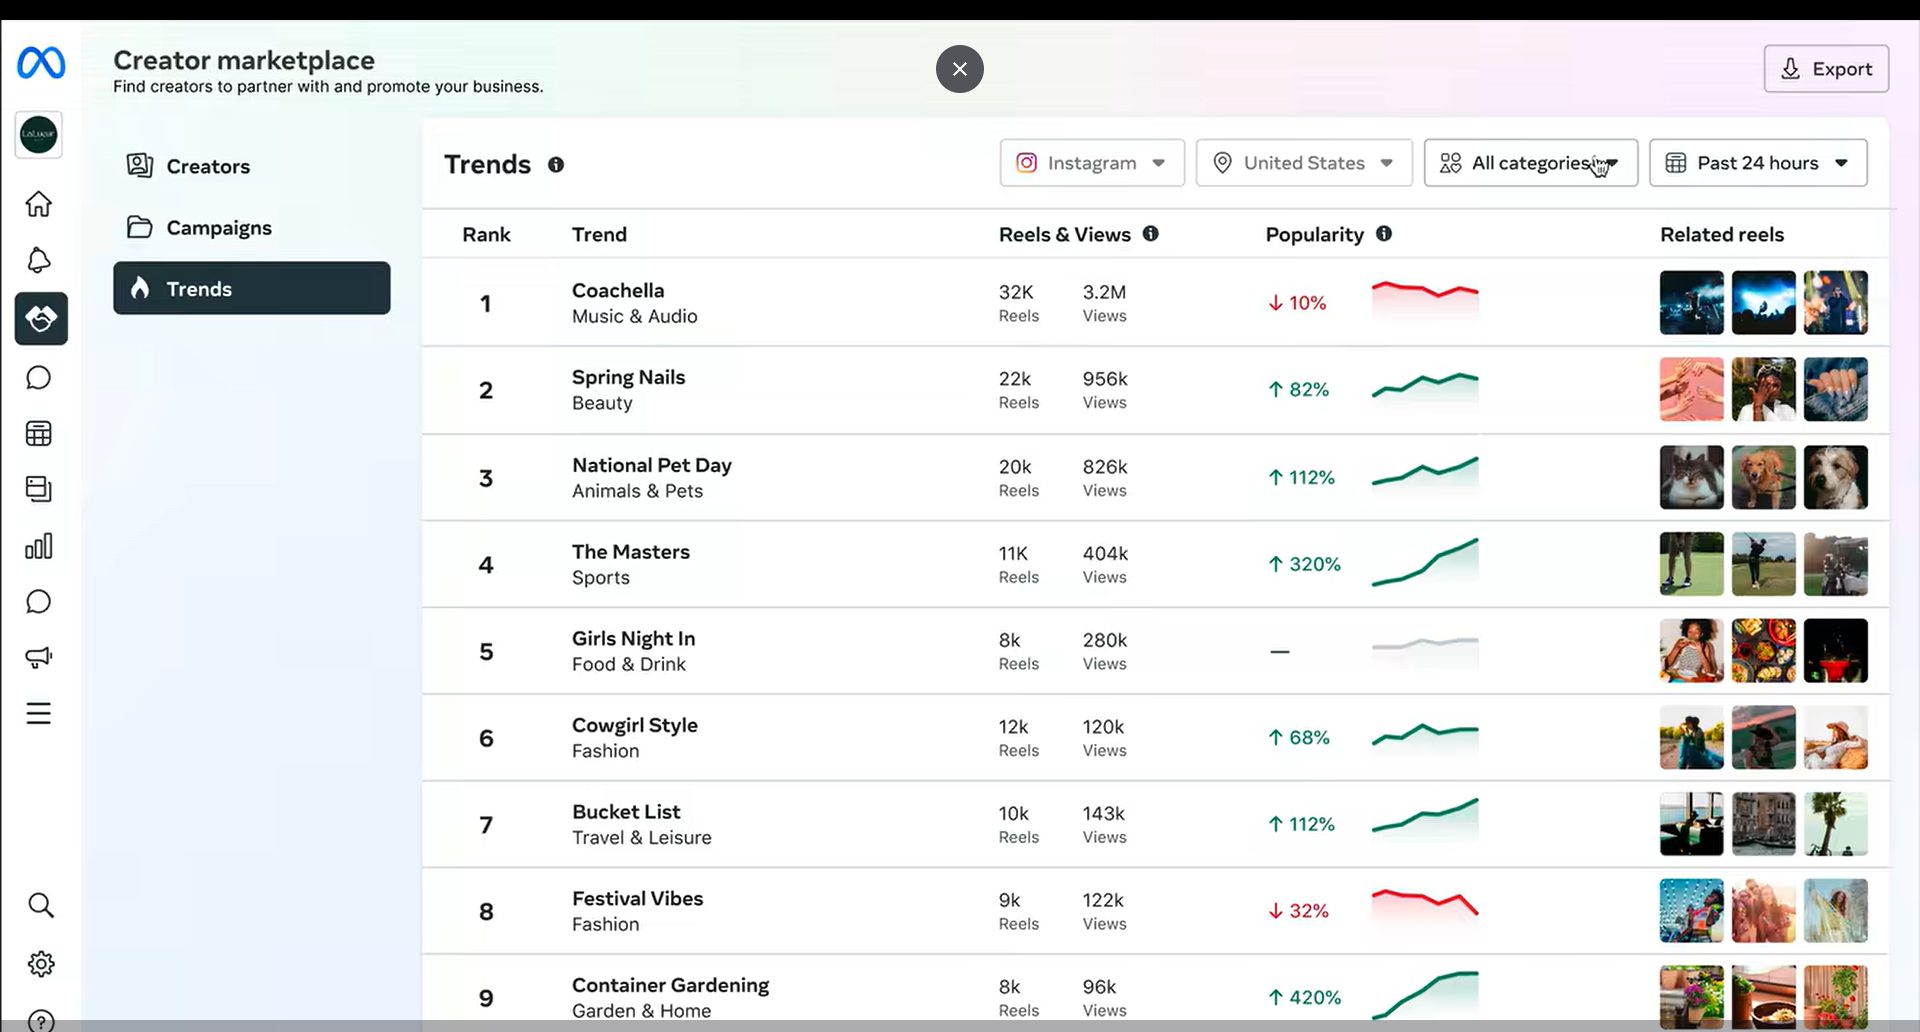1920x1032 pixels.
Task: Click info icon beside Reels & Views
Action: tap(1151, 234)
